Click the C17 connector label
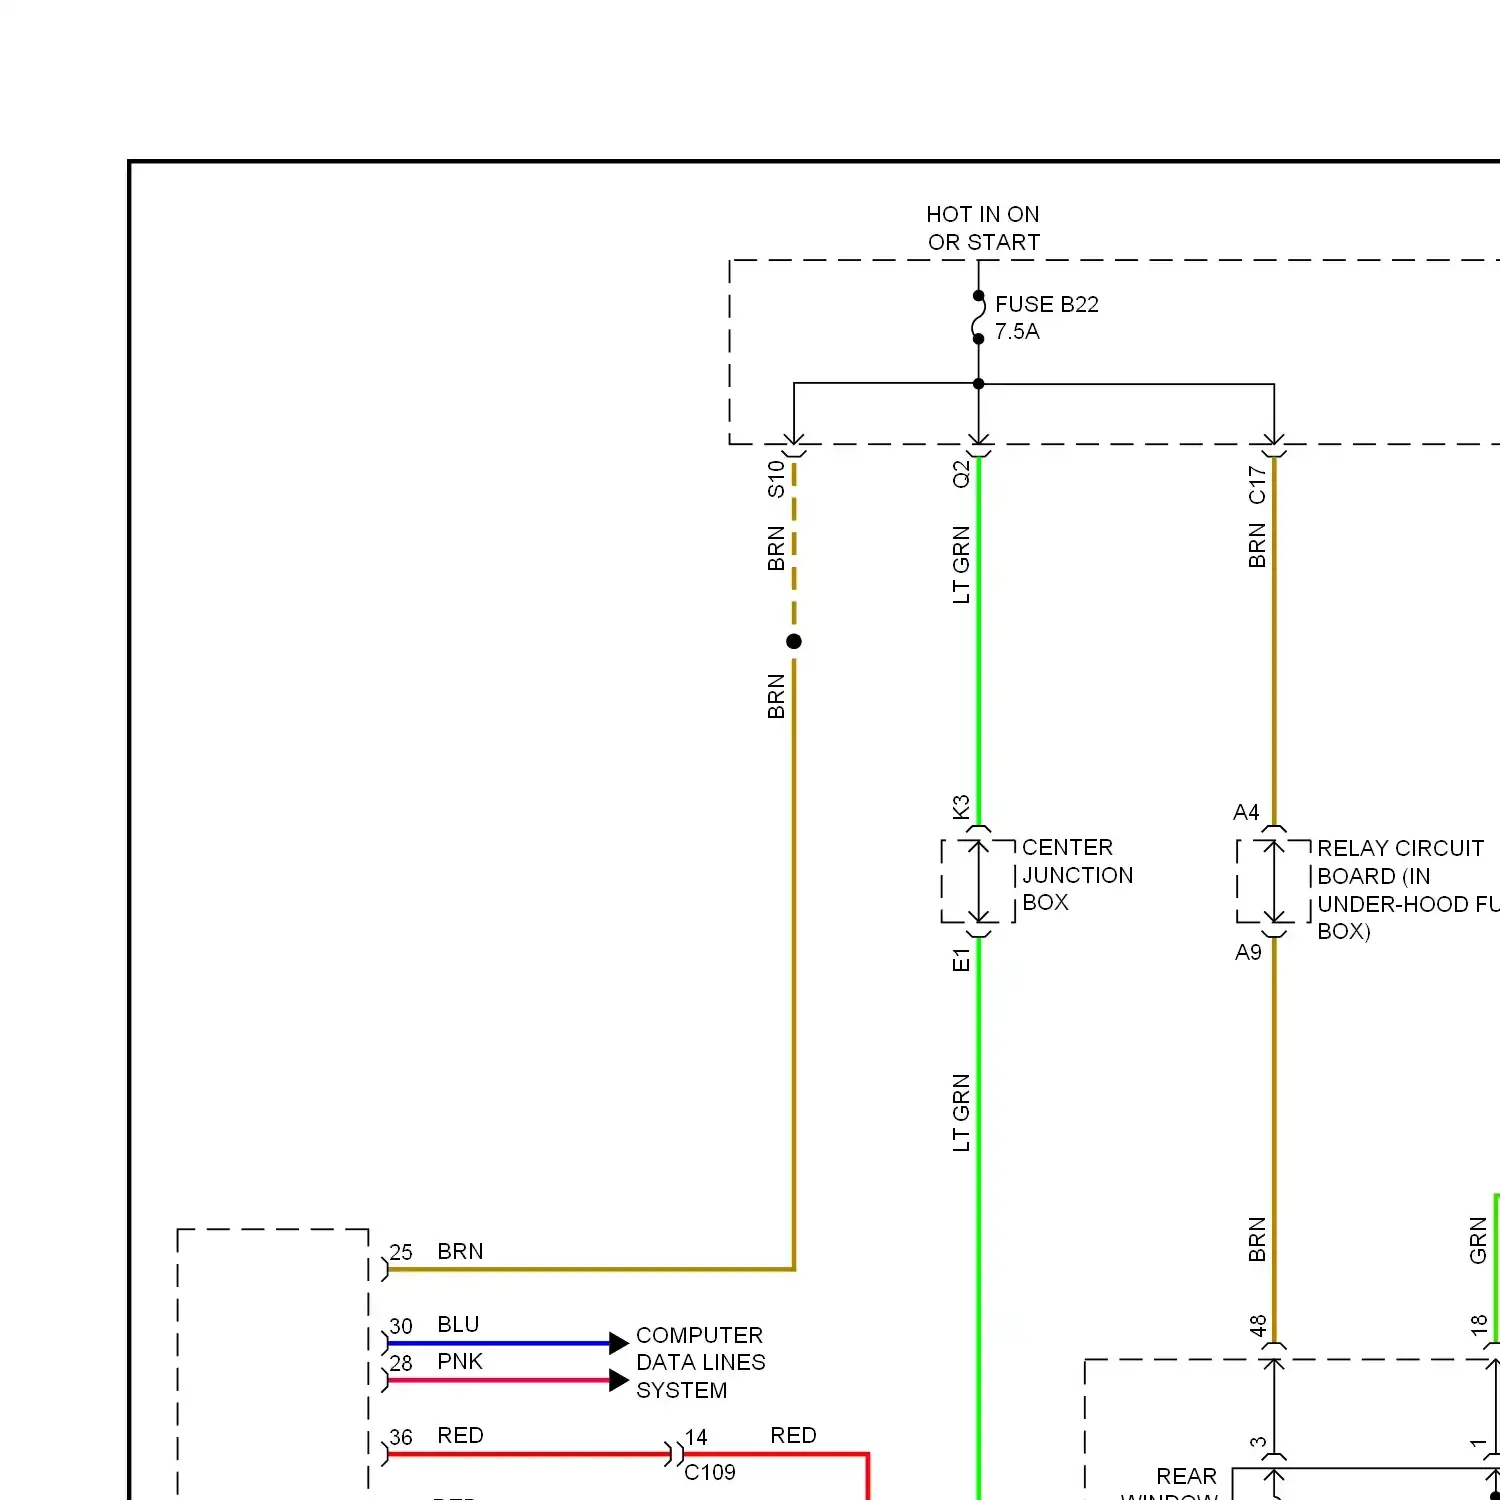The image size is (1500, 1500). 1257,485
